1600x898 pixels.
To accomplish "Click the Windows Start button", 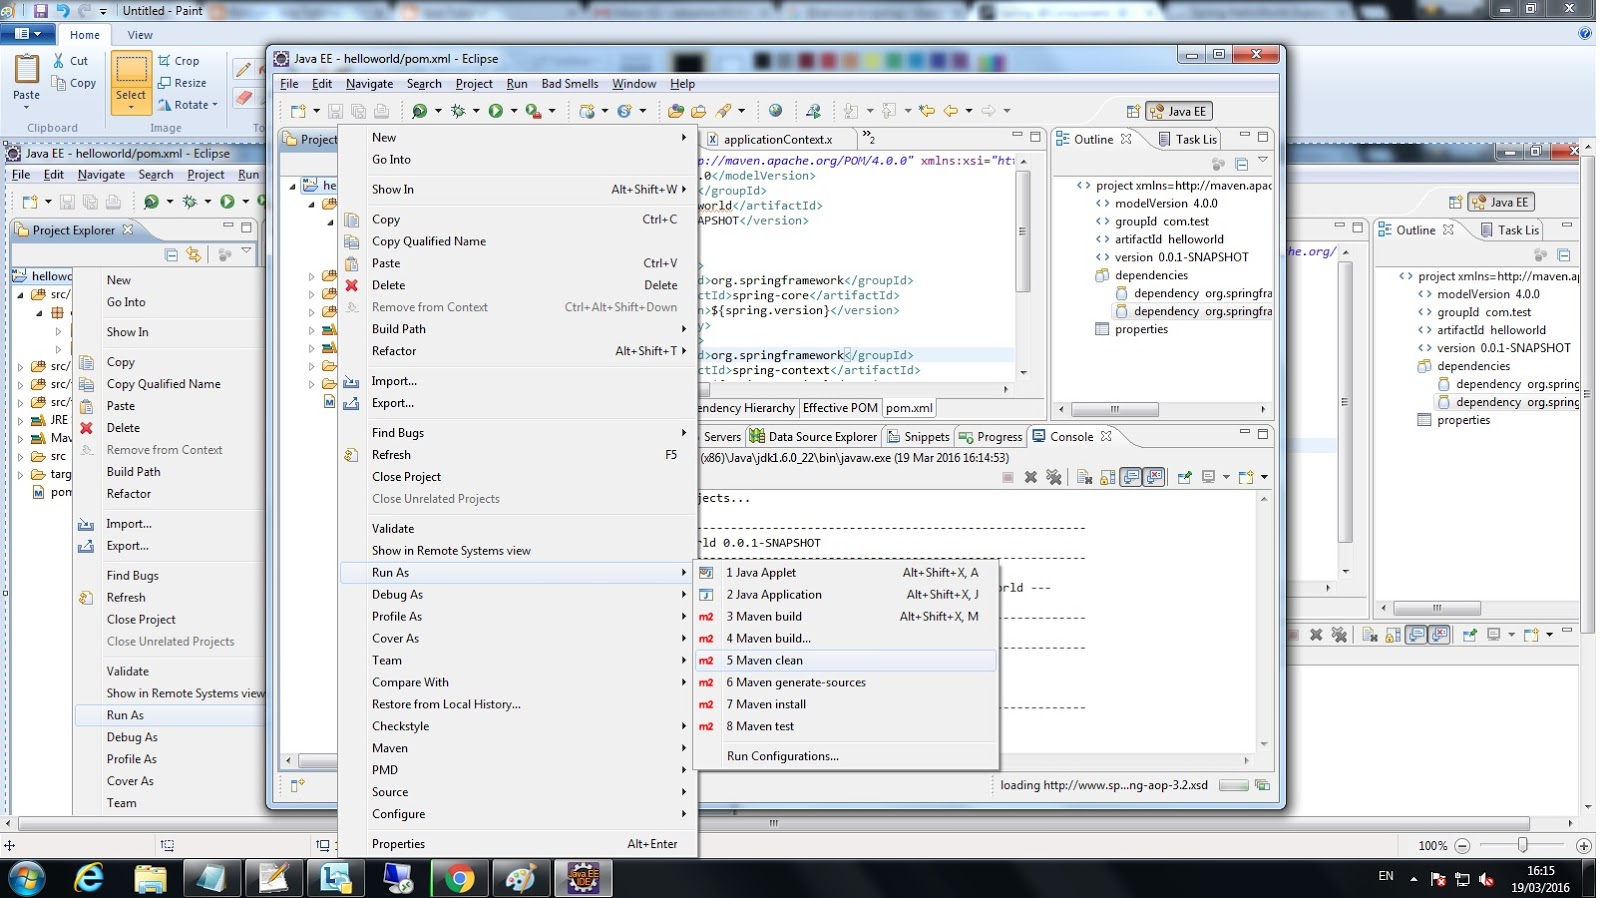I will (27, 879).
